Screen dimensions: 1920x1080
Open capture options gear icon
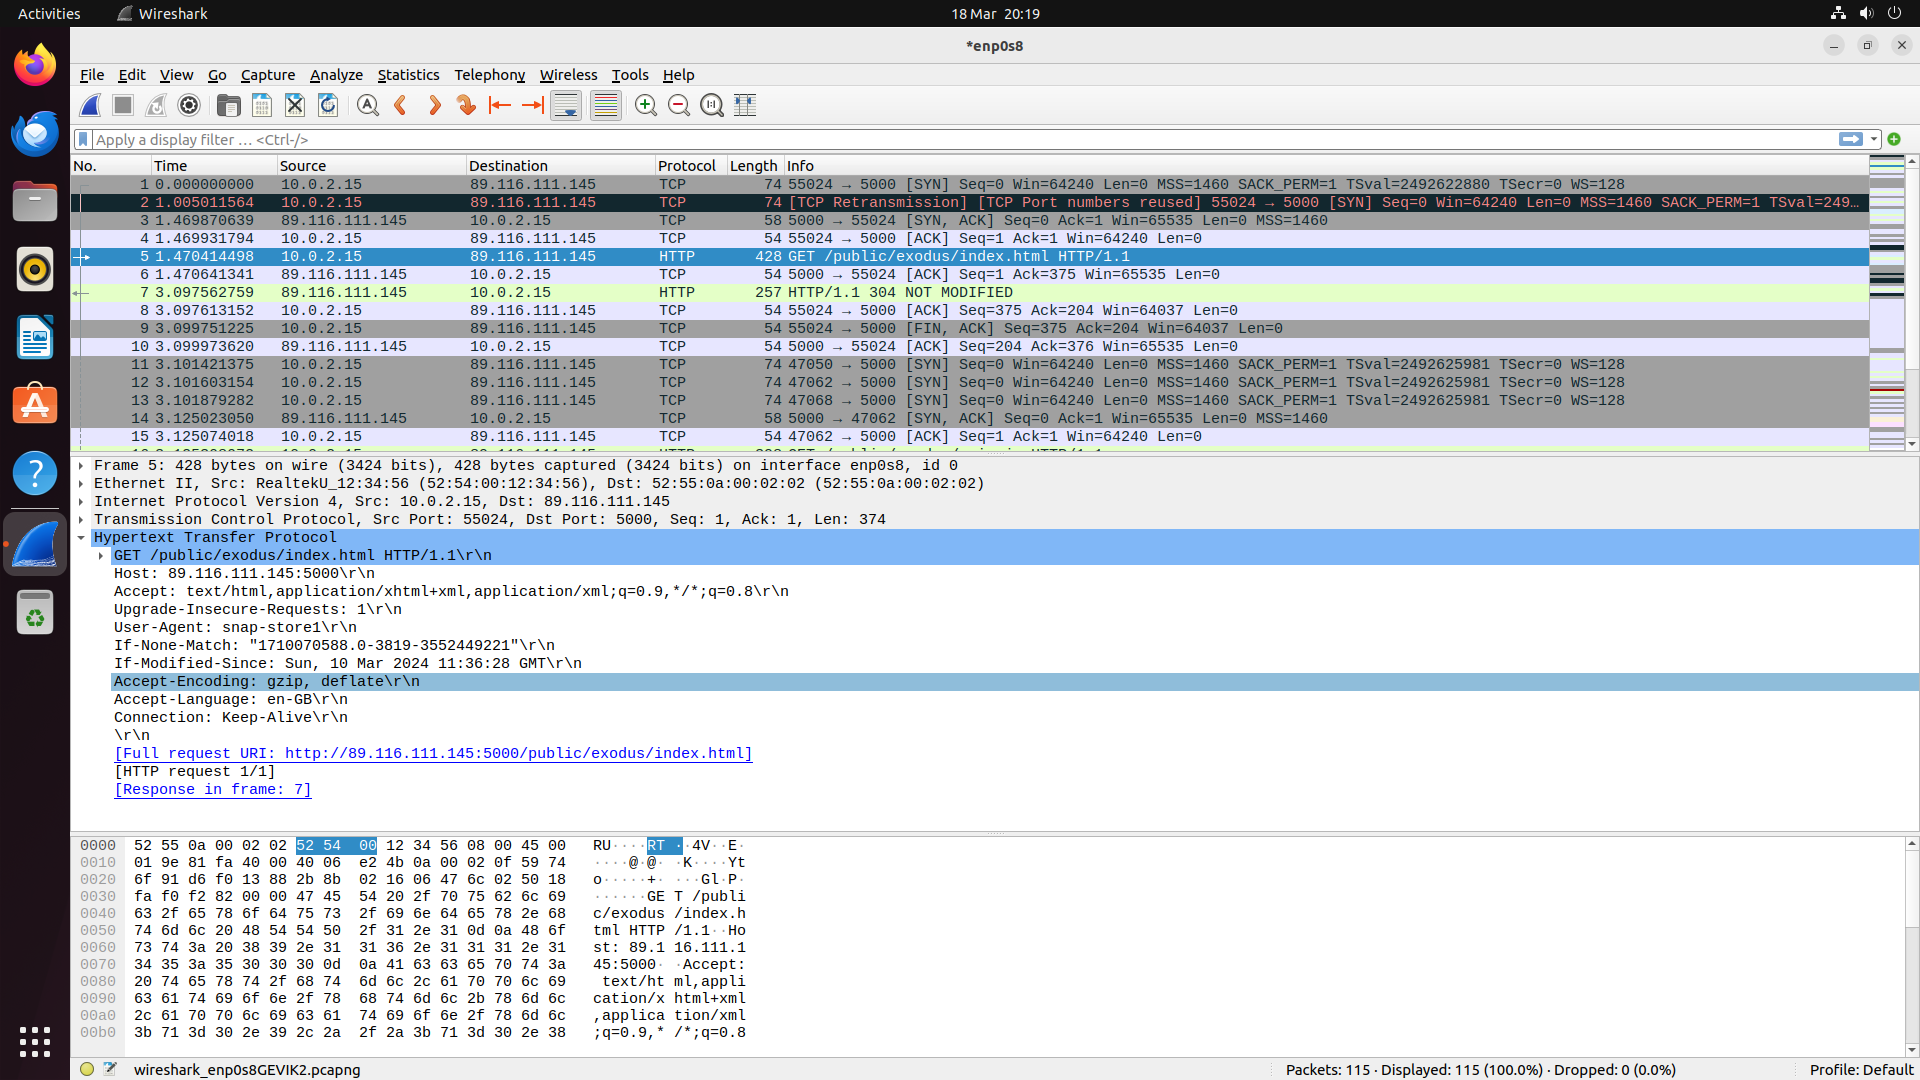(189, 105)
